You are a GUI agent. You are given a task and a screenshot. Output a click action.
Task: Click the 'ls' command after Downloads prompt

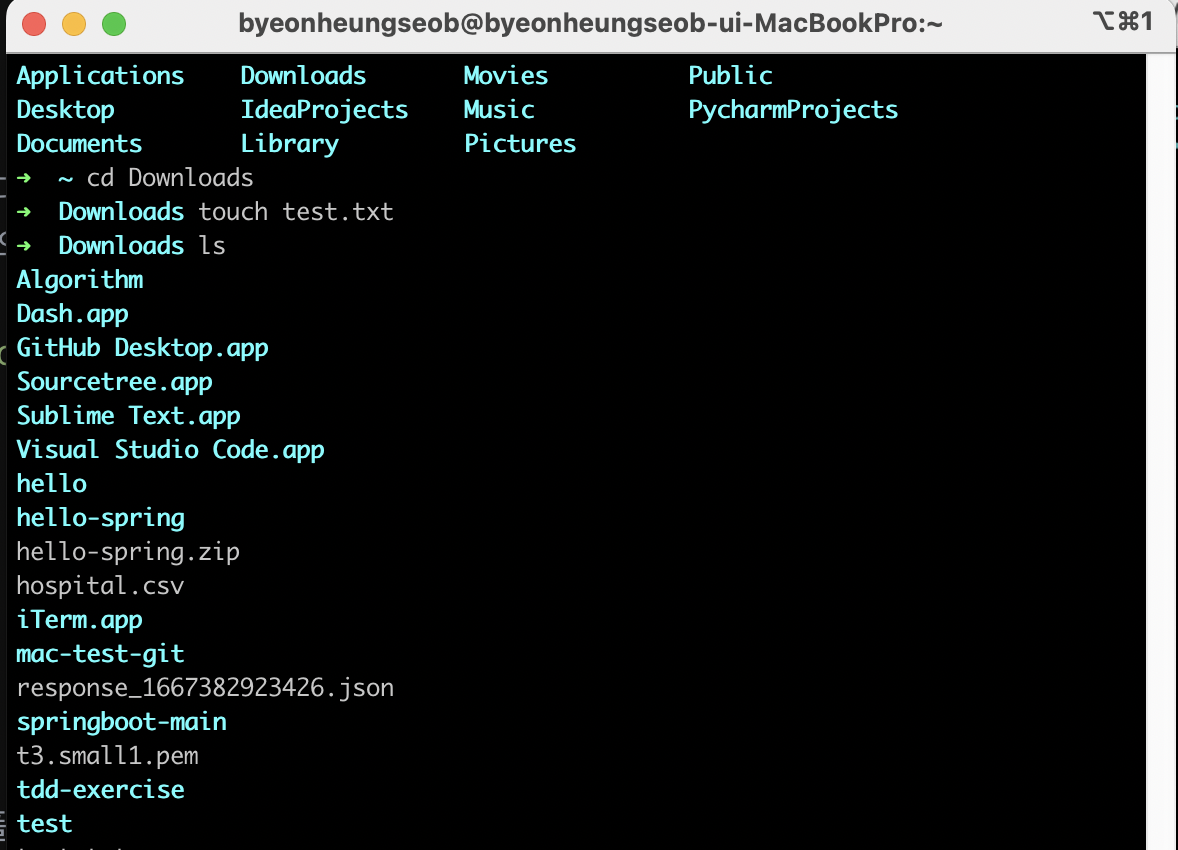(212, 246)
